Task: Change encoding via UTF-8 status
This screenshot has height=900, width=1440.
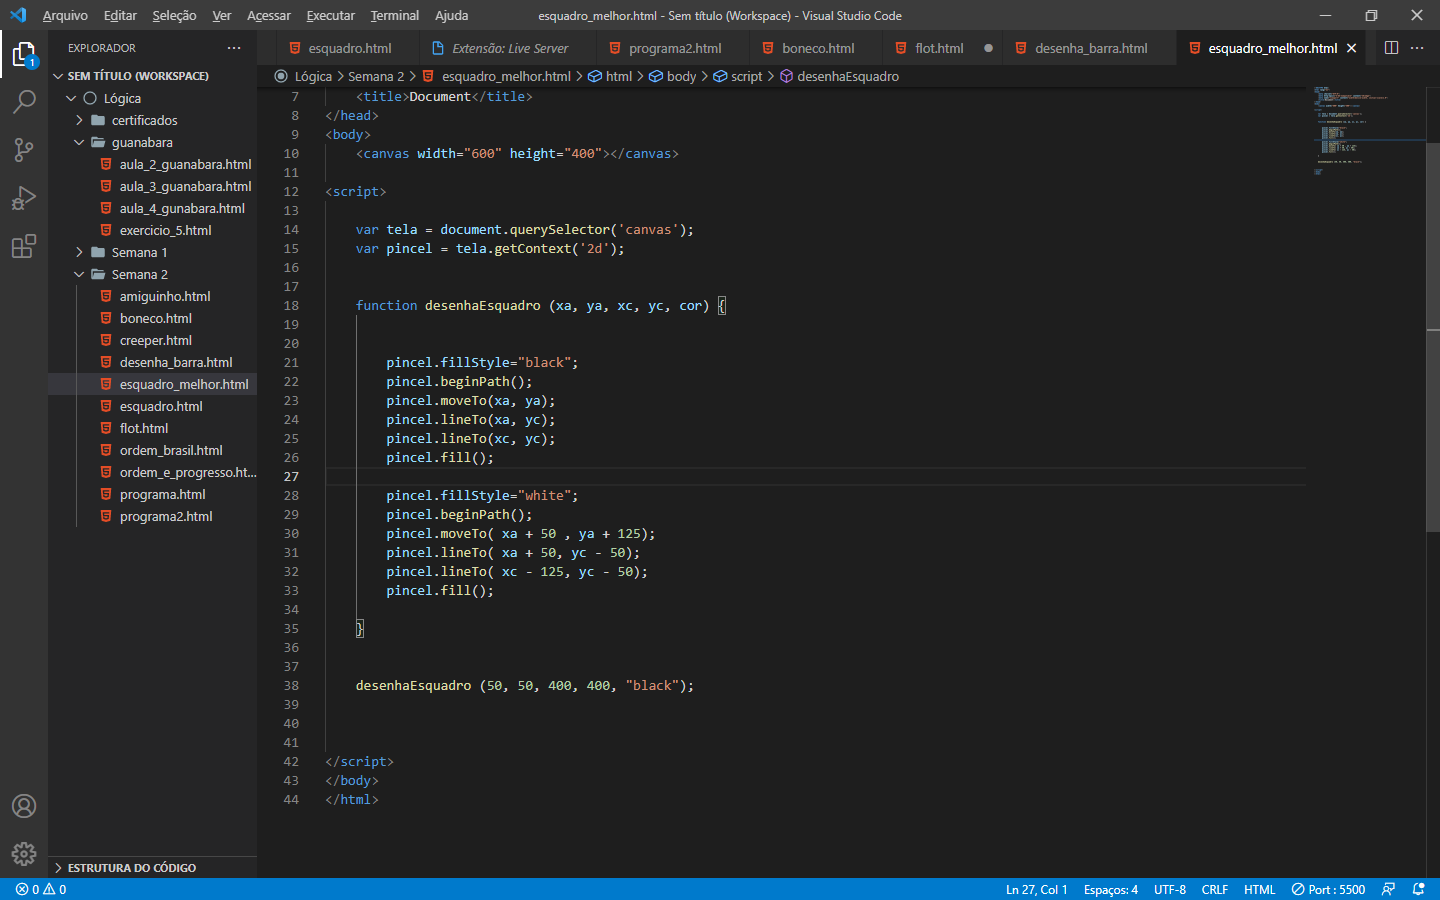Action: pos(1169,889)
